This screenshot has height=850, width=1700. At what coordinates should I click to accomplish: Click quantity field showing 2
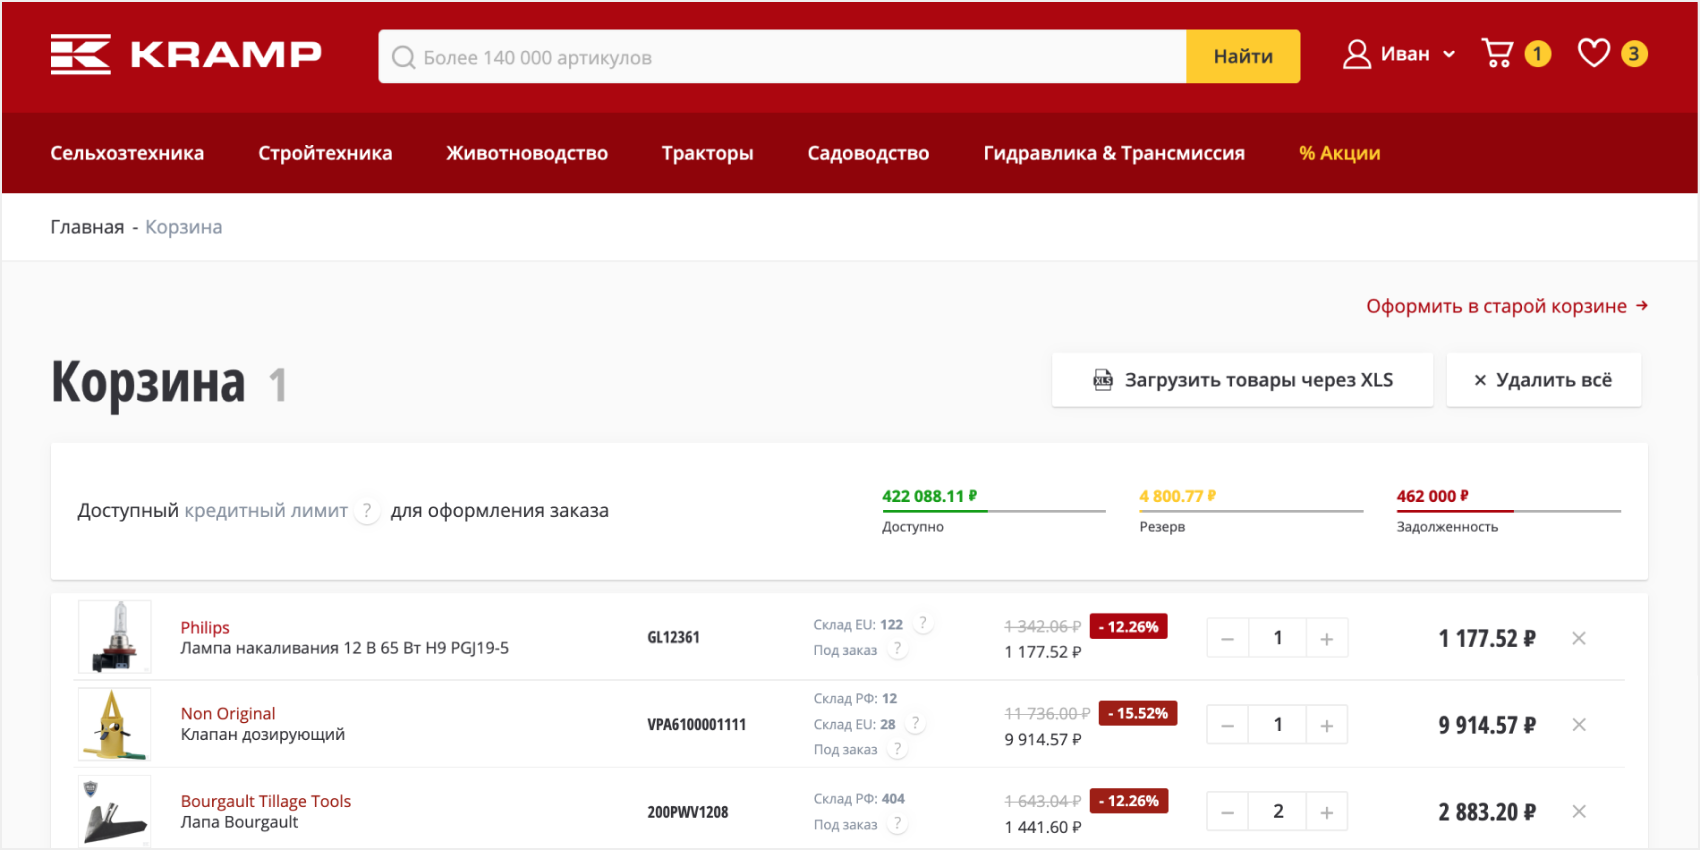click(1277, 812)
